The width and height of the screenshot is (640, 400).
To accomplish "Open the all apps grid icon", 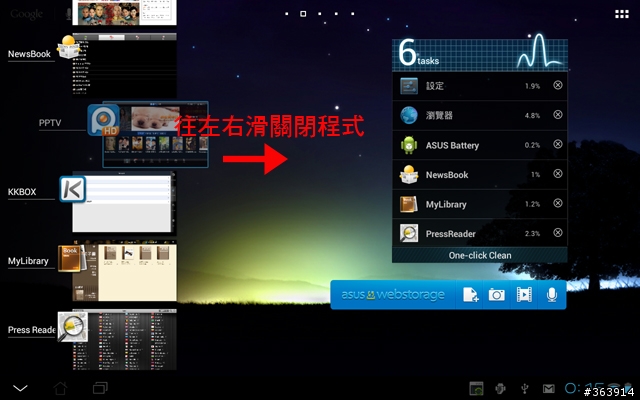I will (x=622, y=14).
